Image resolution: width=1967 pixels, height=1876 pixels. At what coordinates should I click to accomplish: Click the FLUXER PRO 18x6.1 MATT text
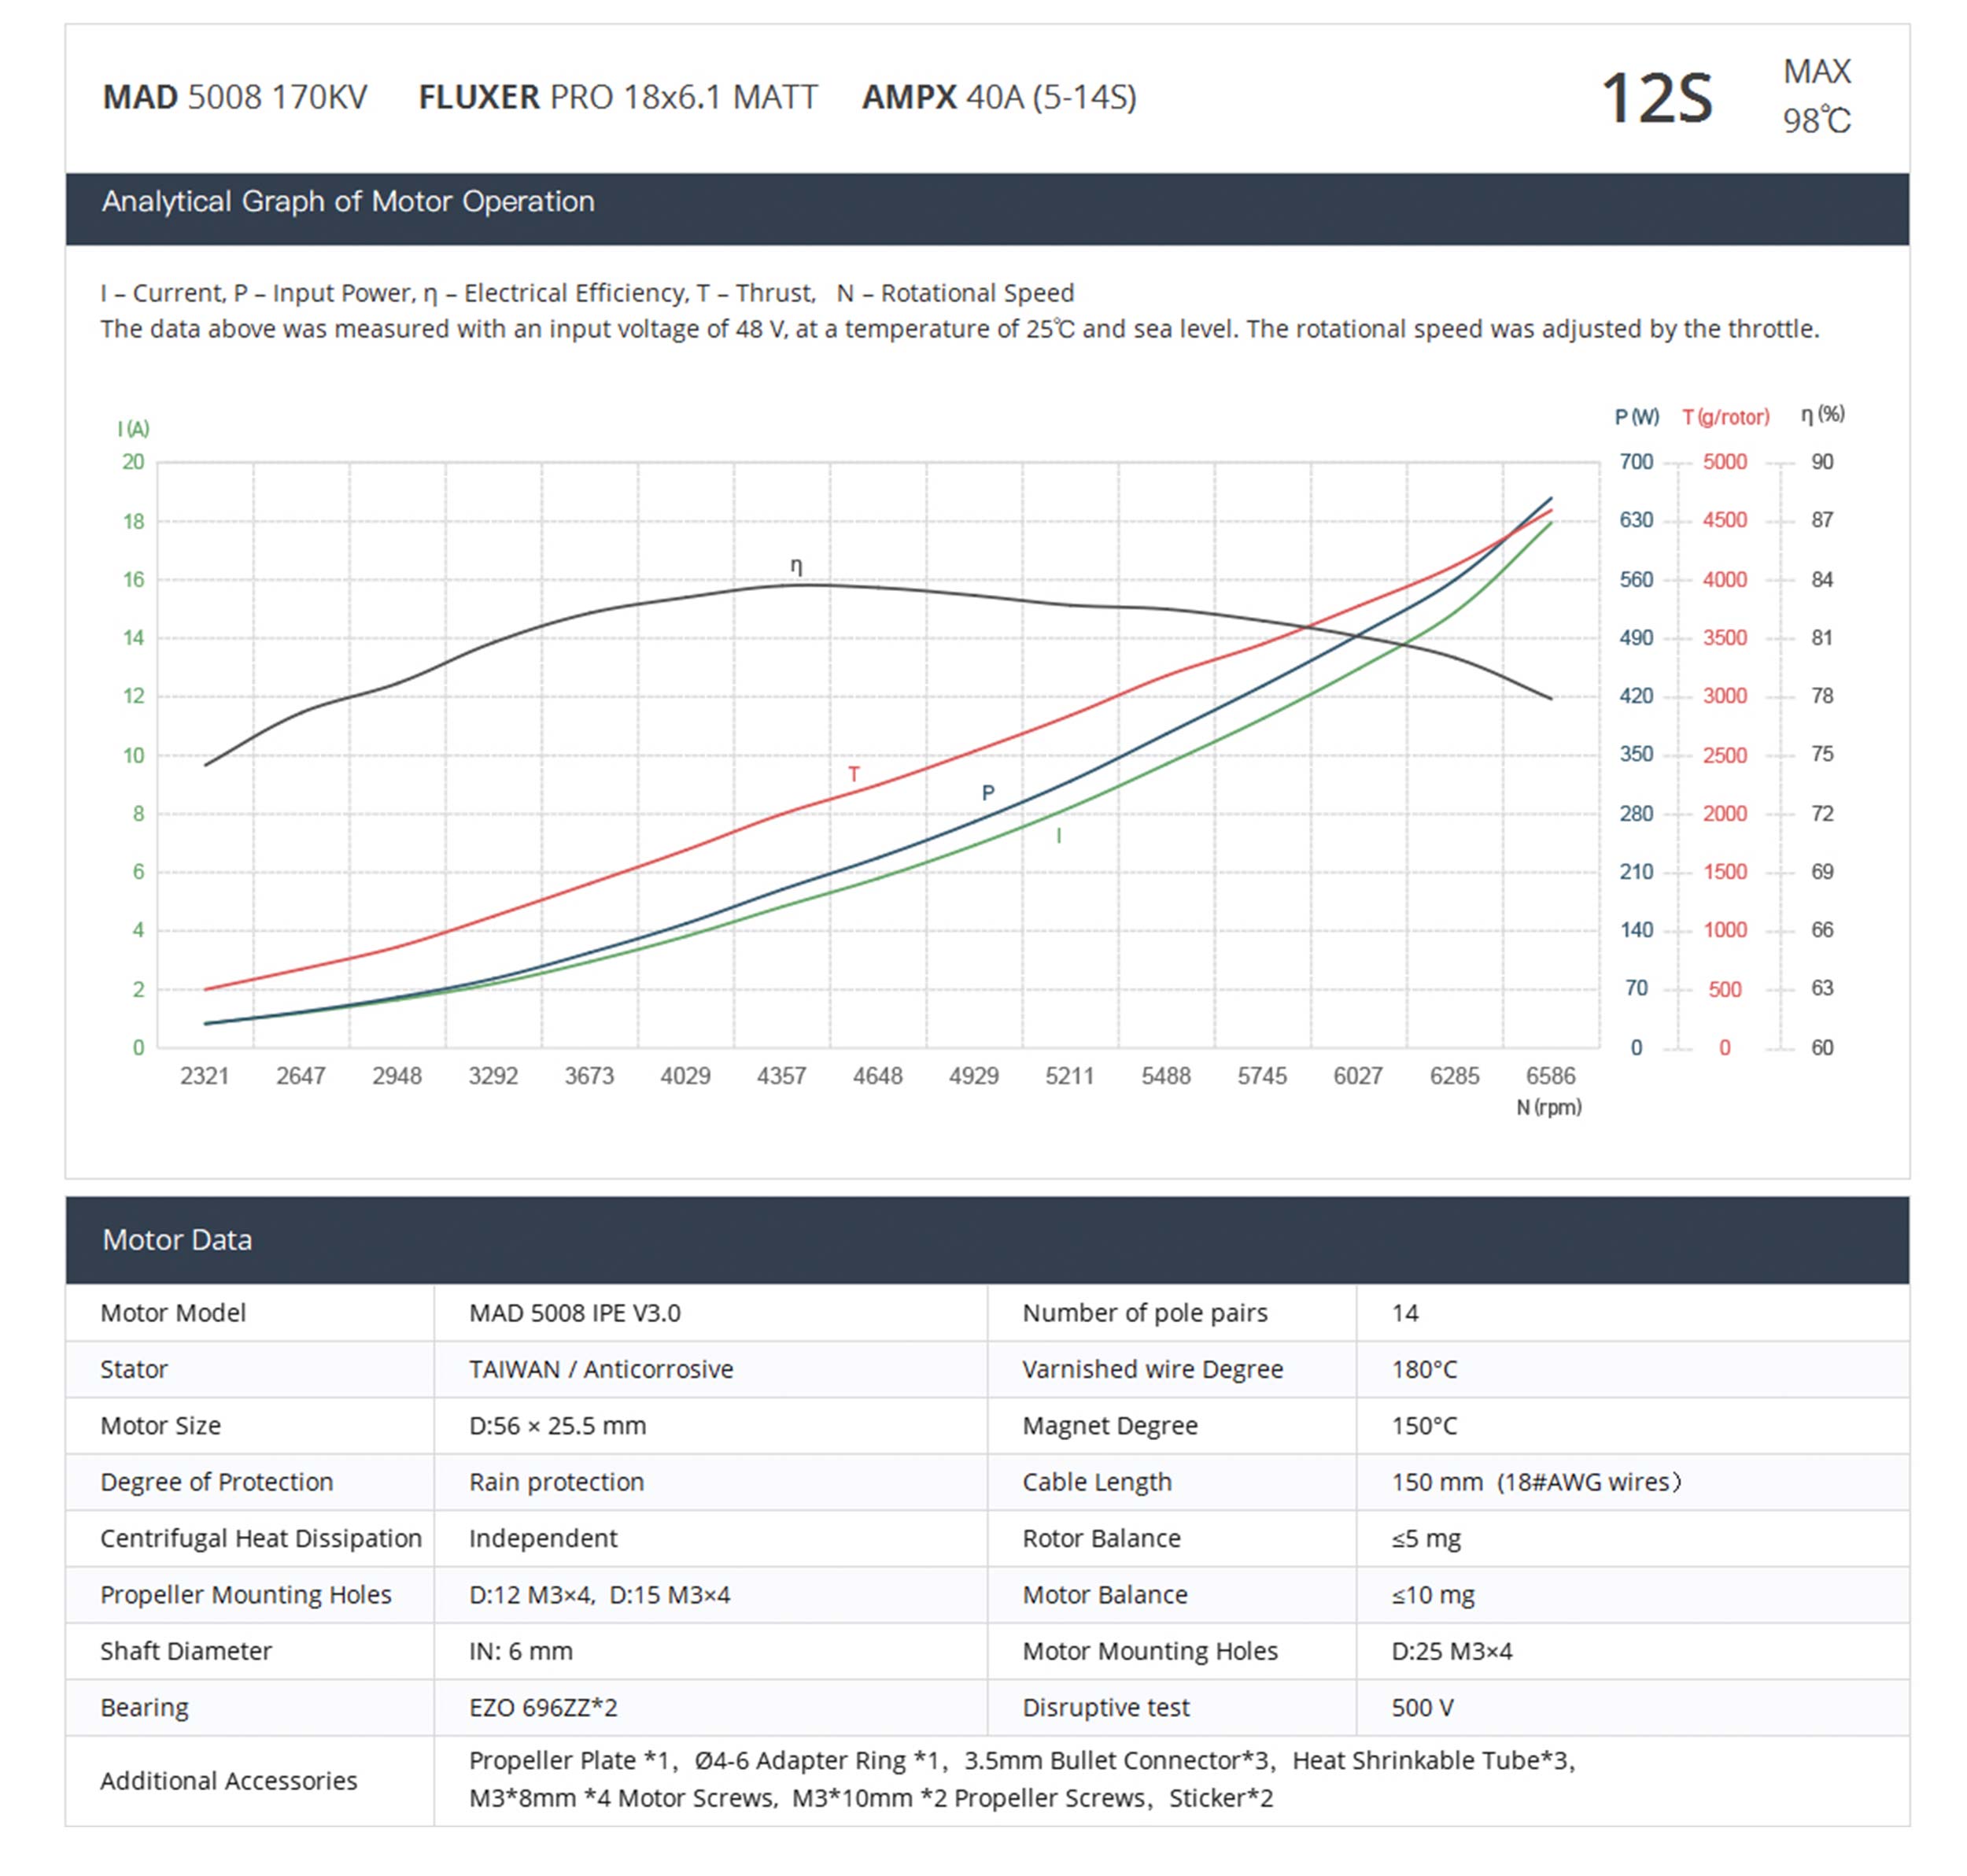coord(617,97)
